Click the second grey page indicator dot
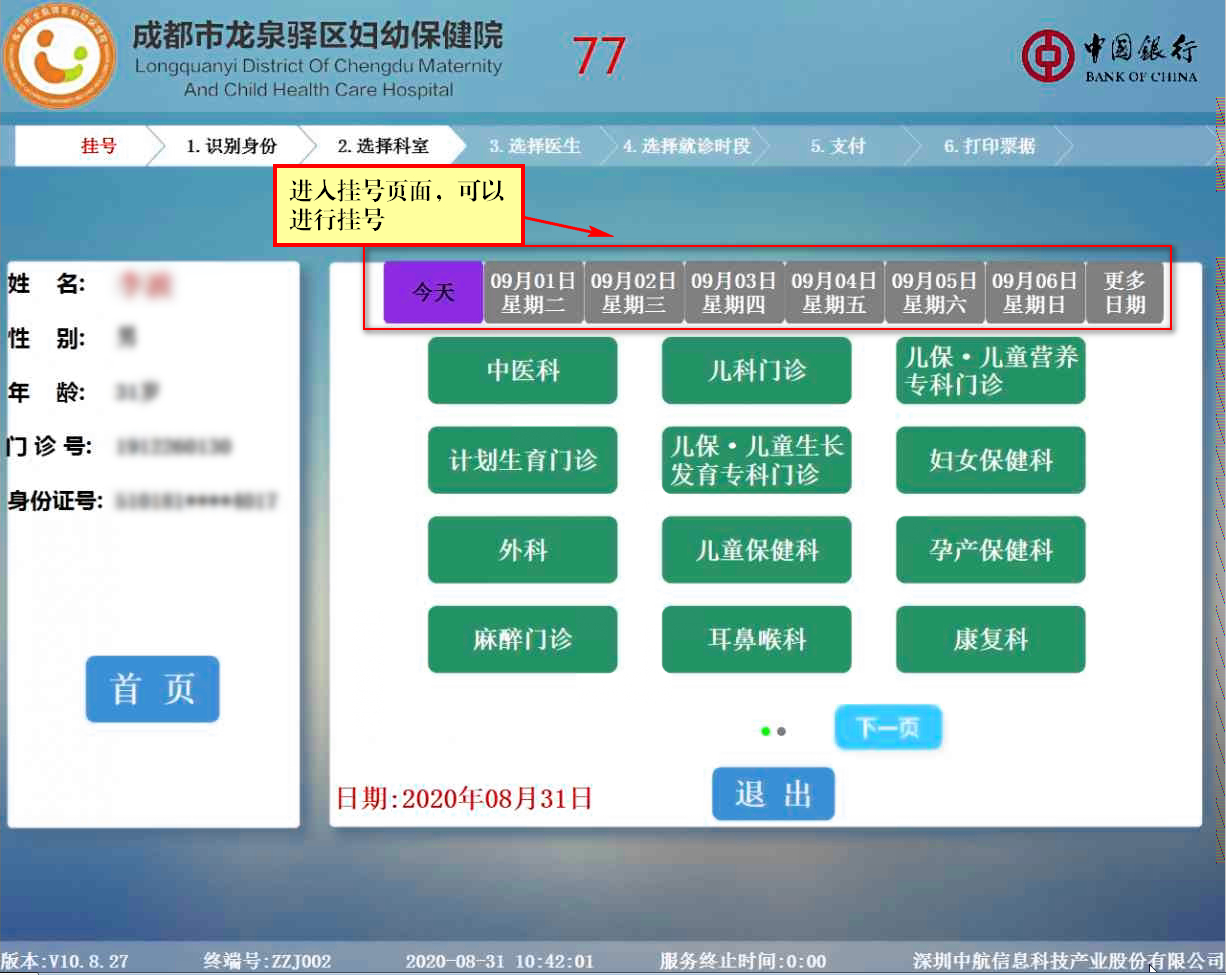This screenshot has width=1226, height=975. coord(782,731)
